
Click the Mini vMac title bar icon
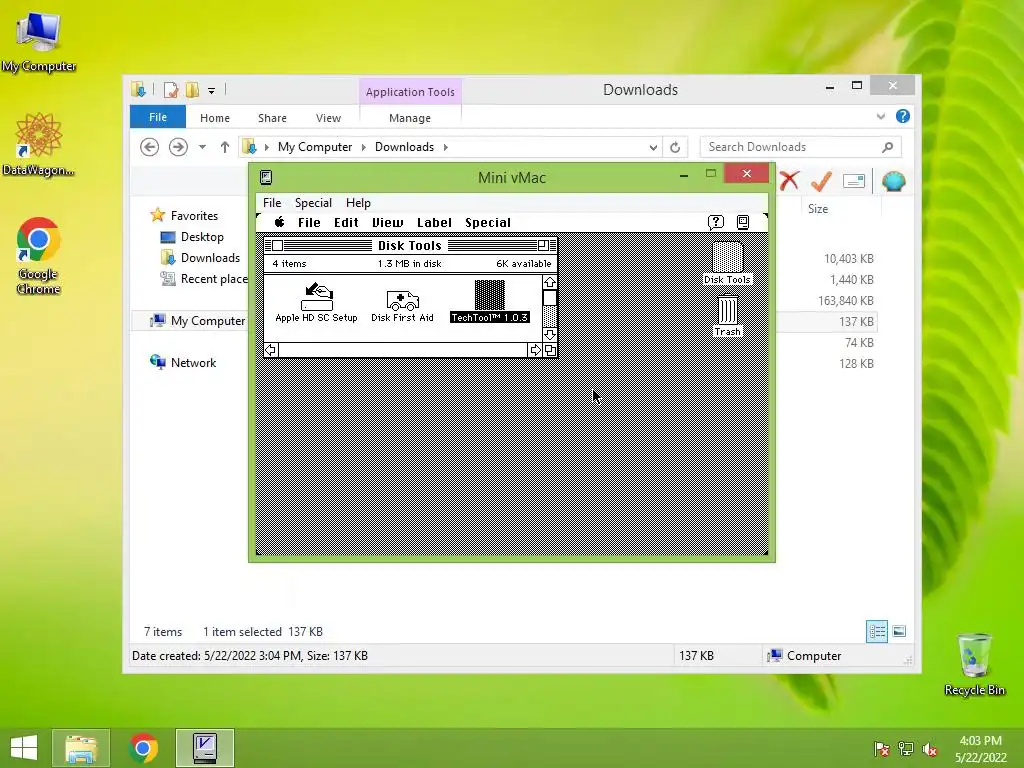(266, 177)
